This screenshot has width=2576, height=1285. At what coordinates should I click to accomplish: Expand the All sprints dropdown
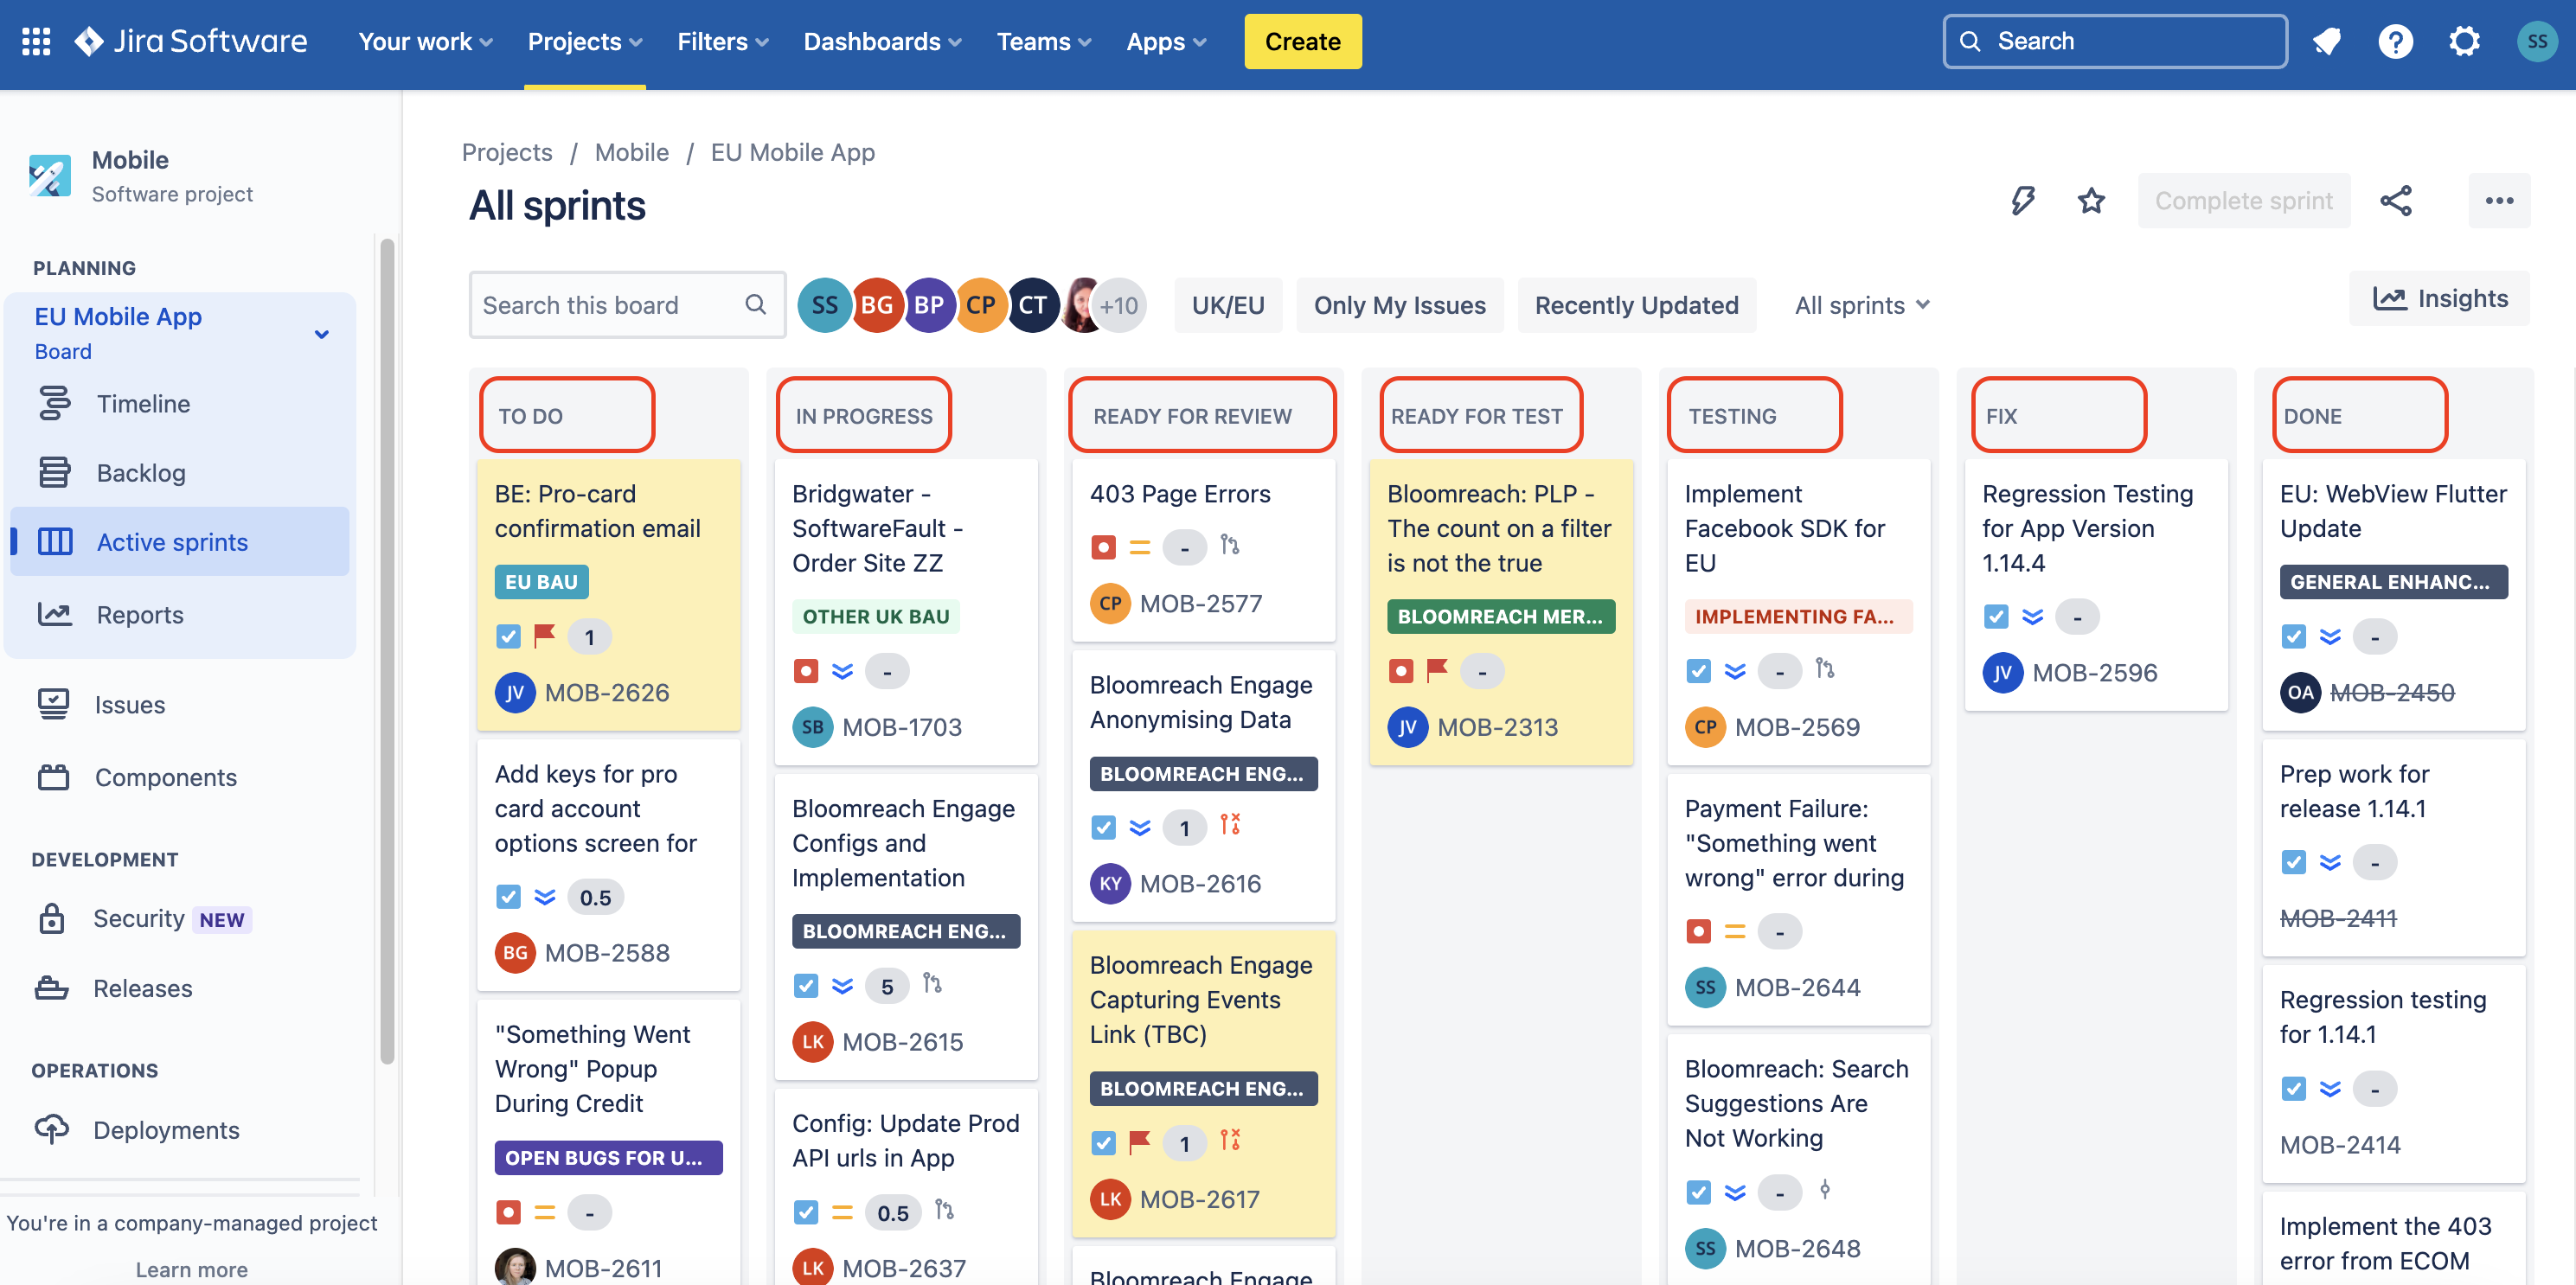[1861, 305]
